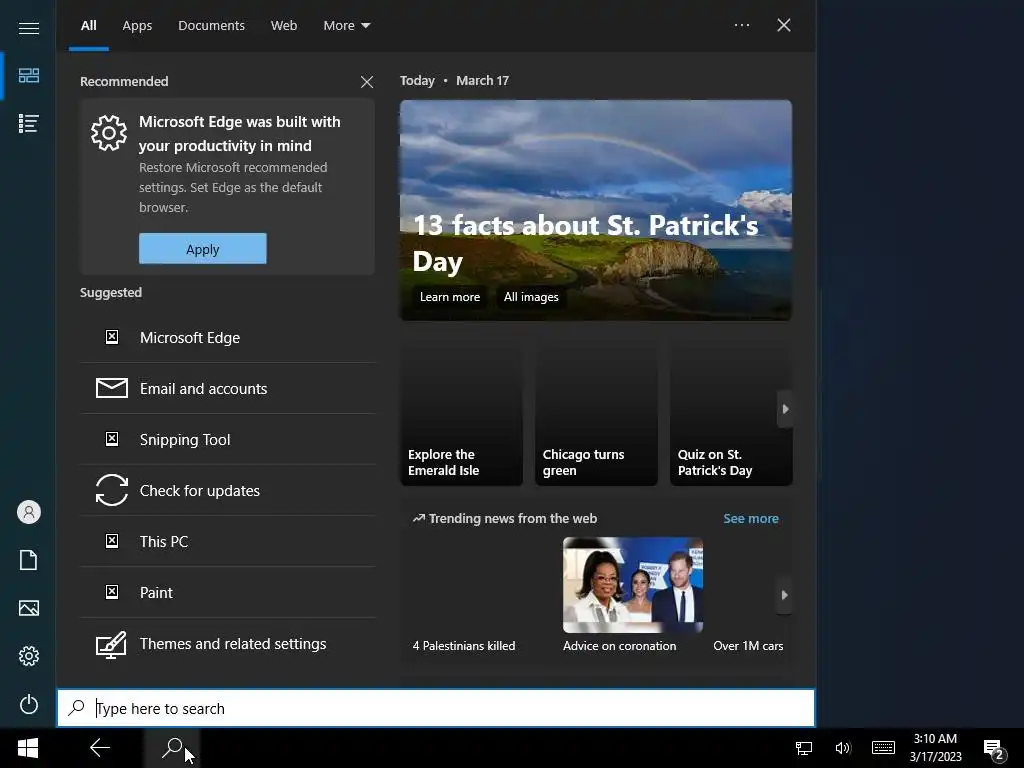The height and width of the screenshot is (768, 1024).
Task: Select the all apps list icon
Action: pyautogui.click(x=29, y=123)
